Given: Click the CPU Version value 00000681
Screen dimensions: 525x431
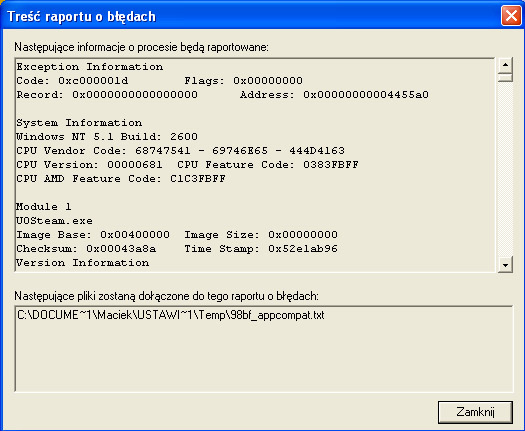Looking at the screenshot, I should pos(135,165).
